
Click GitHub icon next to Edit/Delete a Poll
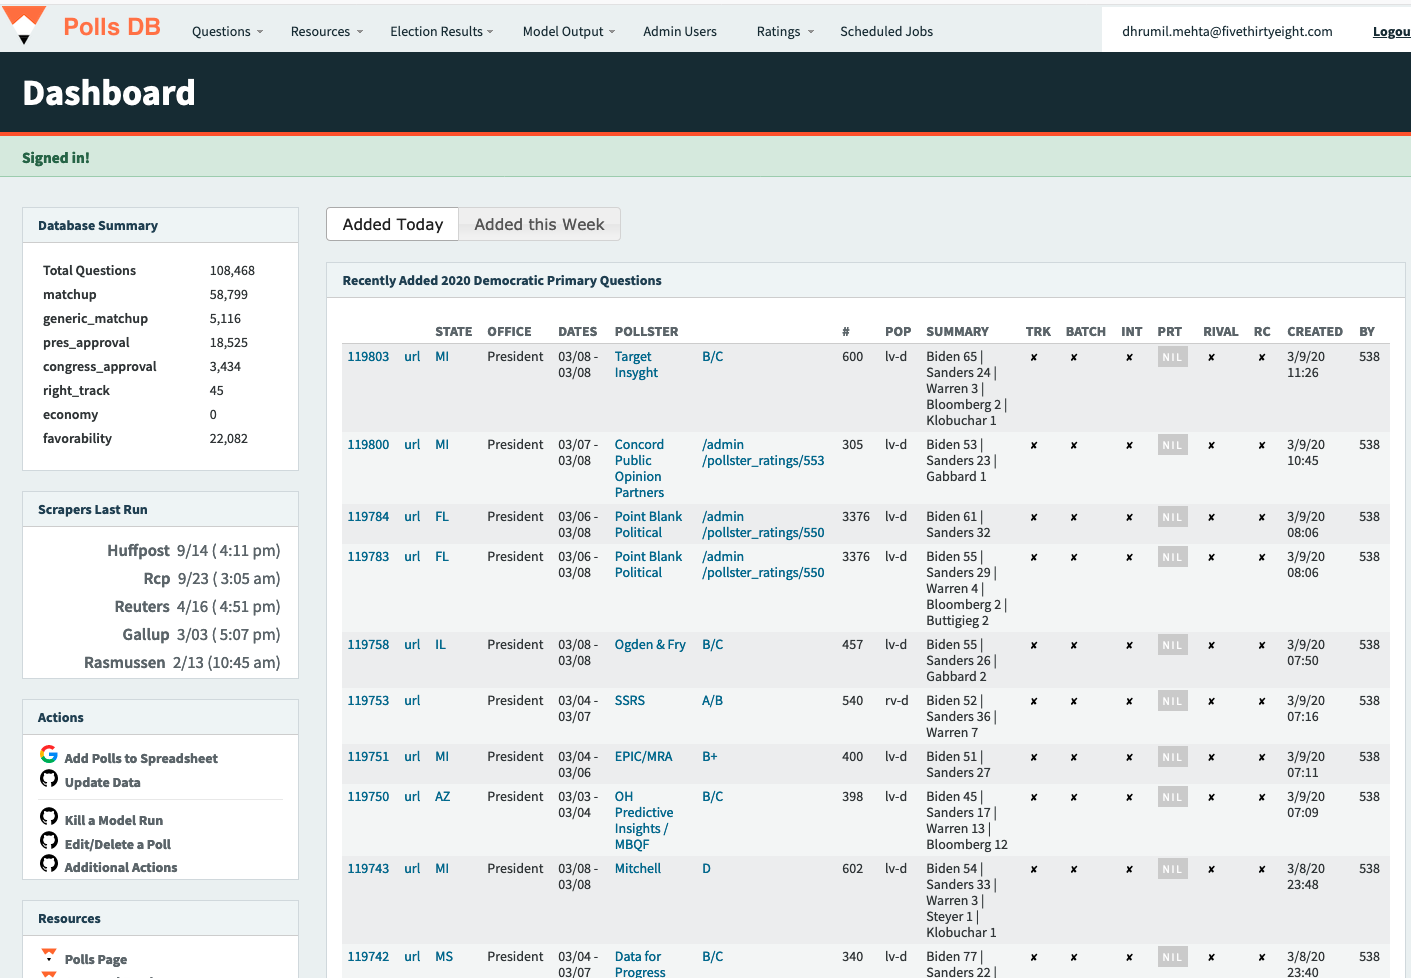click(49, 840)
